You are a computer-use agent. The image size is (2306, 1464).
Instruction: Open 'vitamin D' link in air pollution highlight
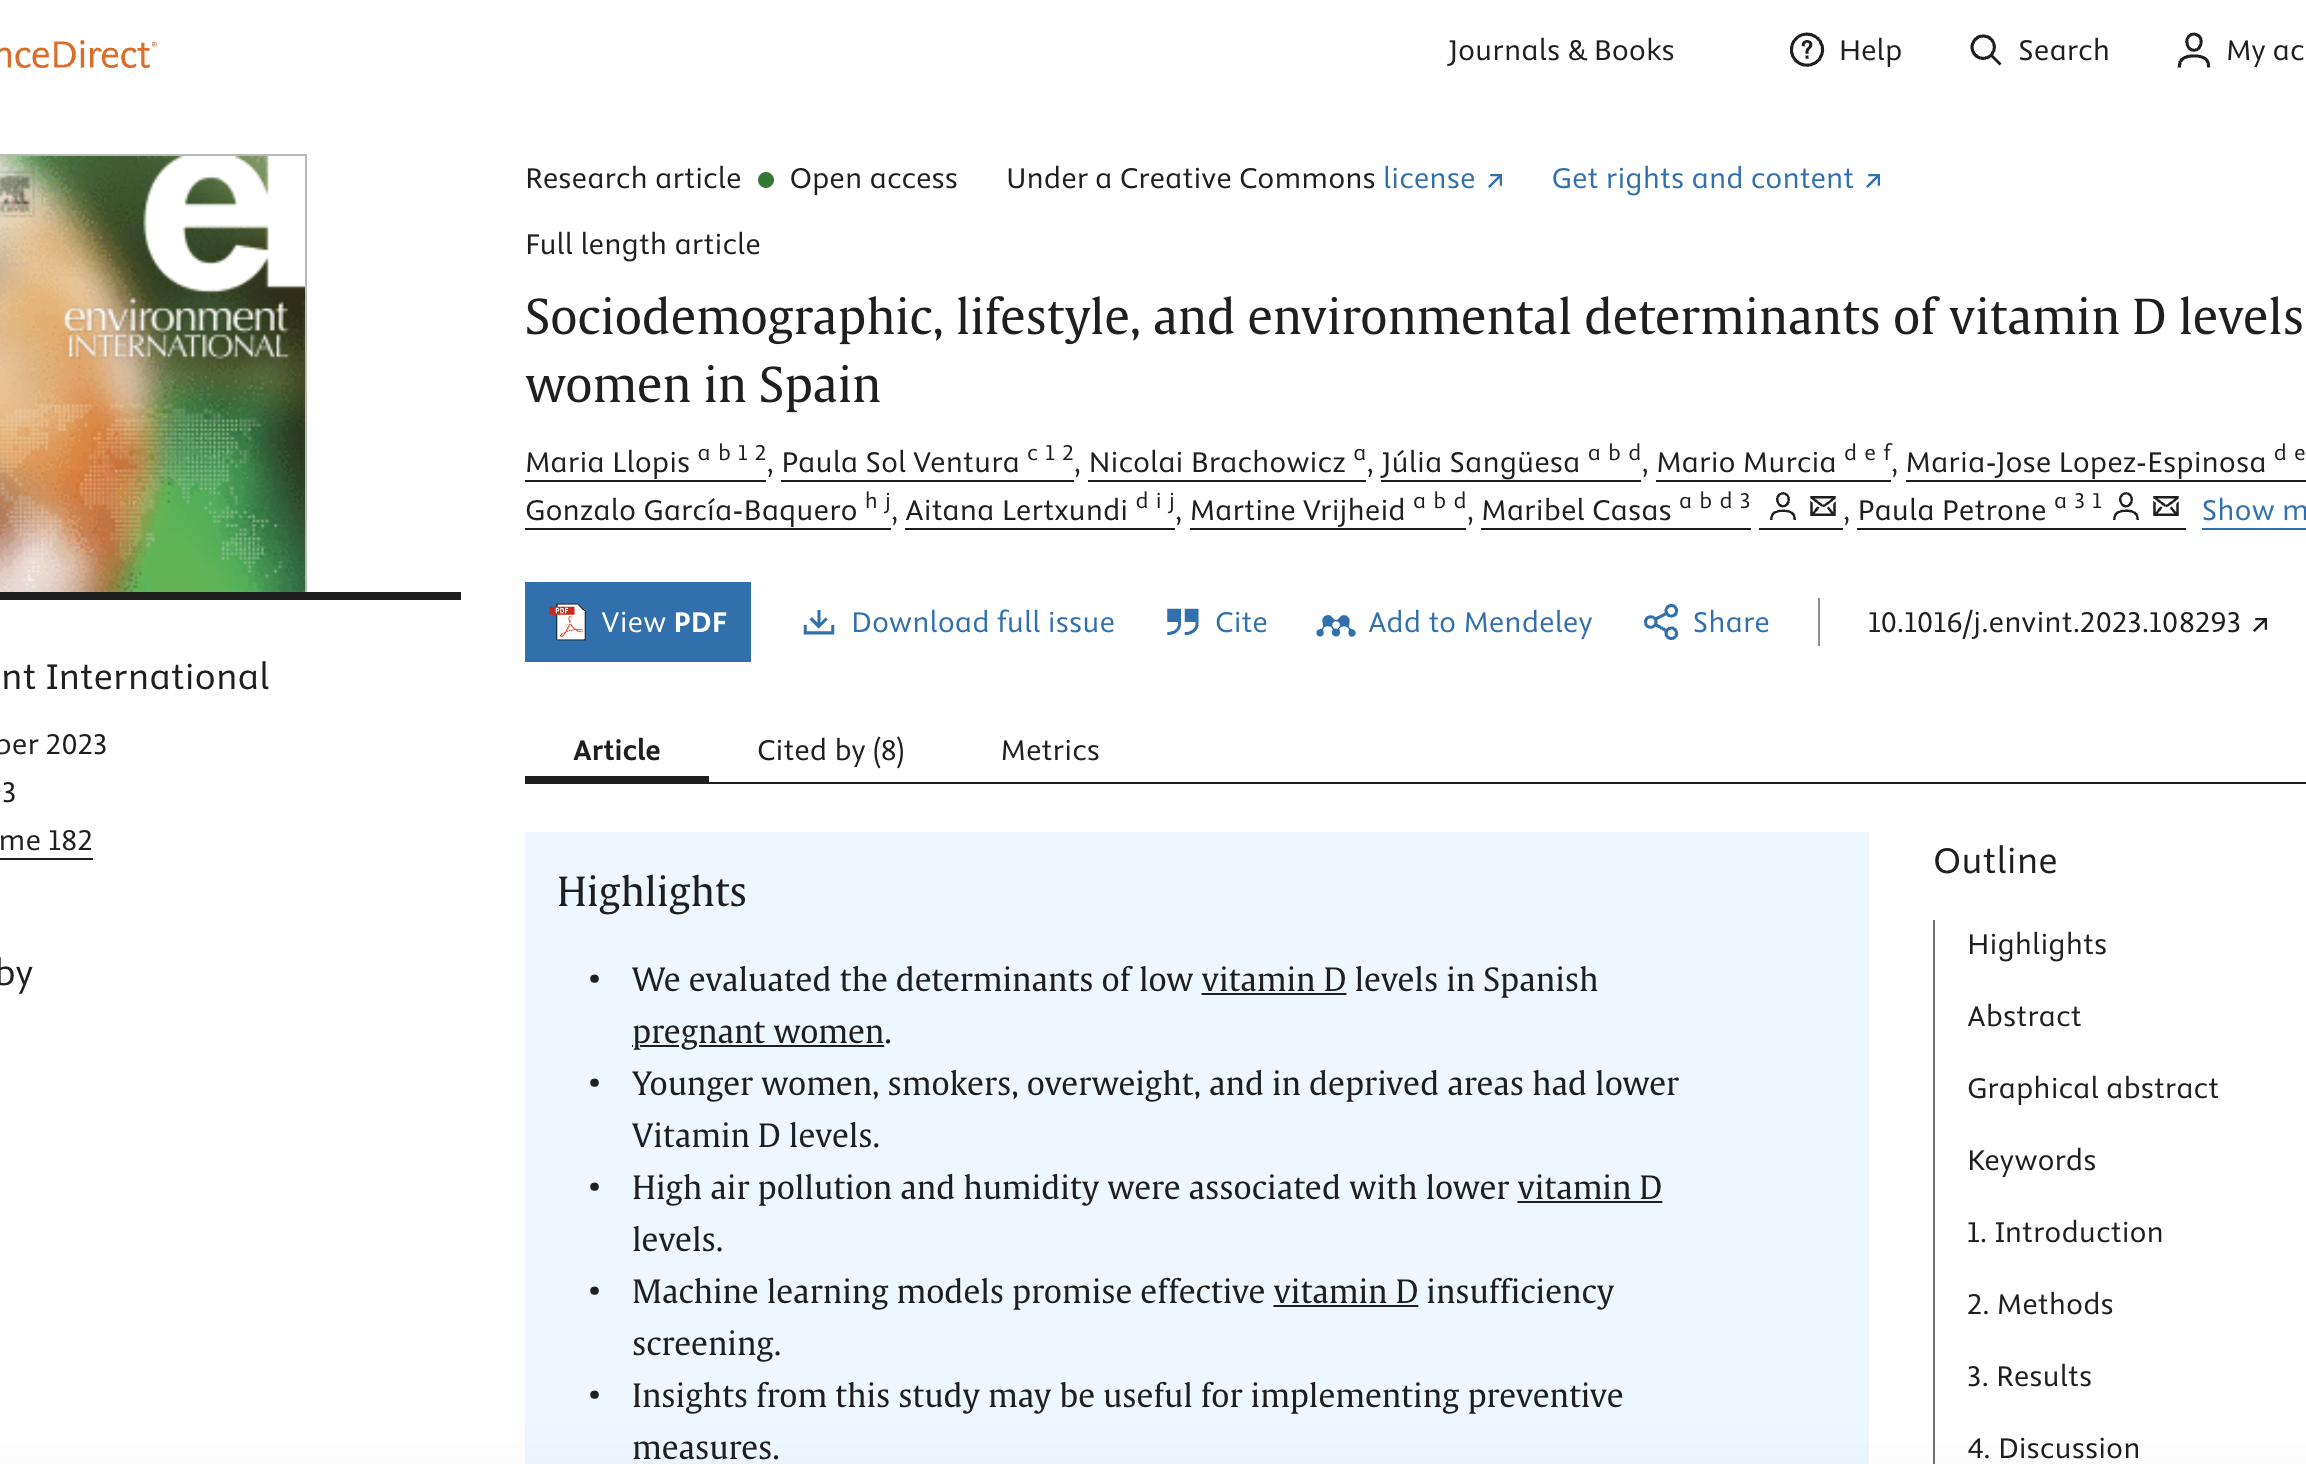pyautogui.click(x=1590, y=1187)
